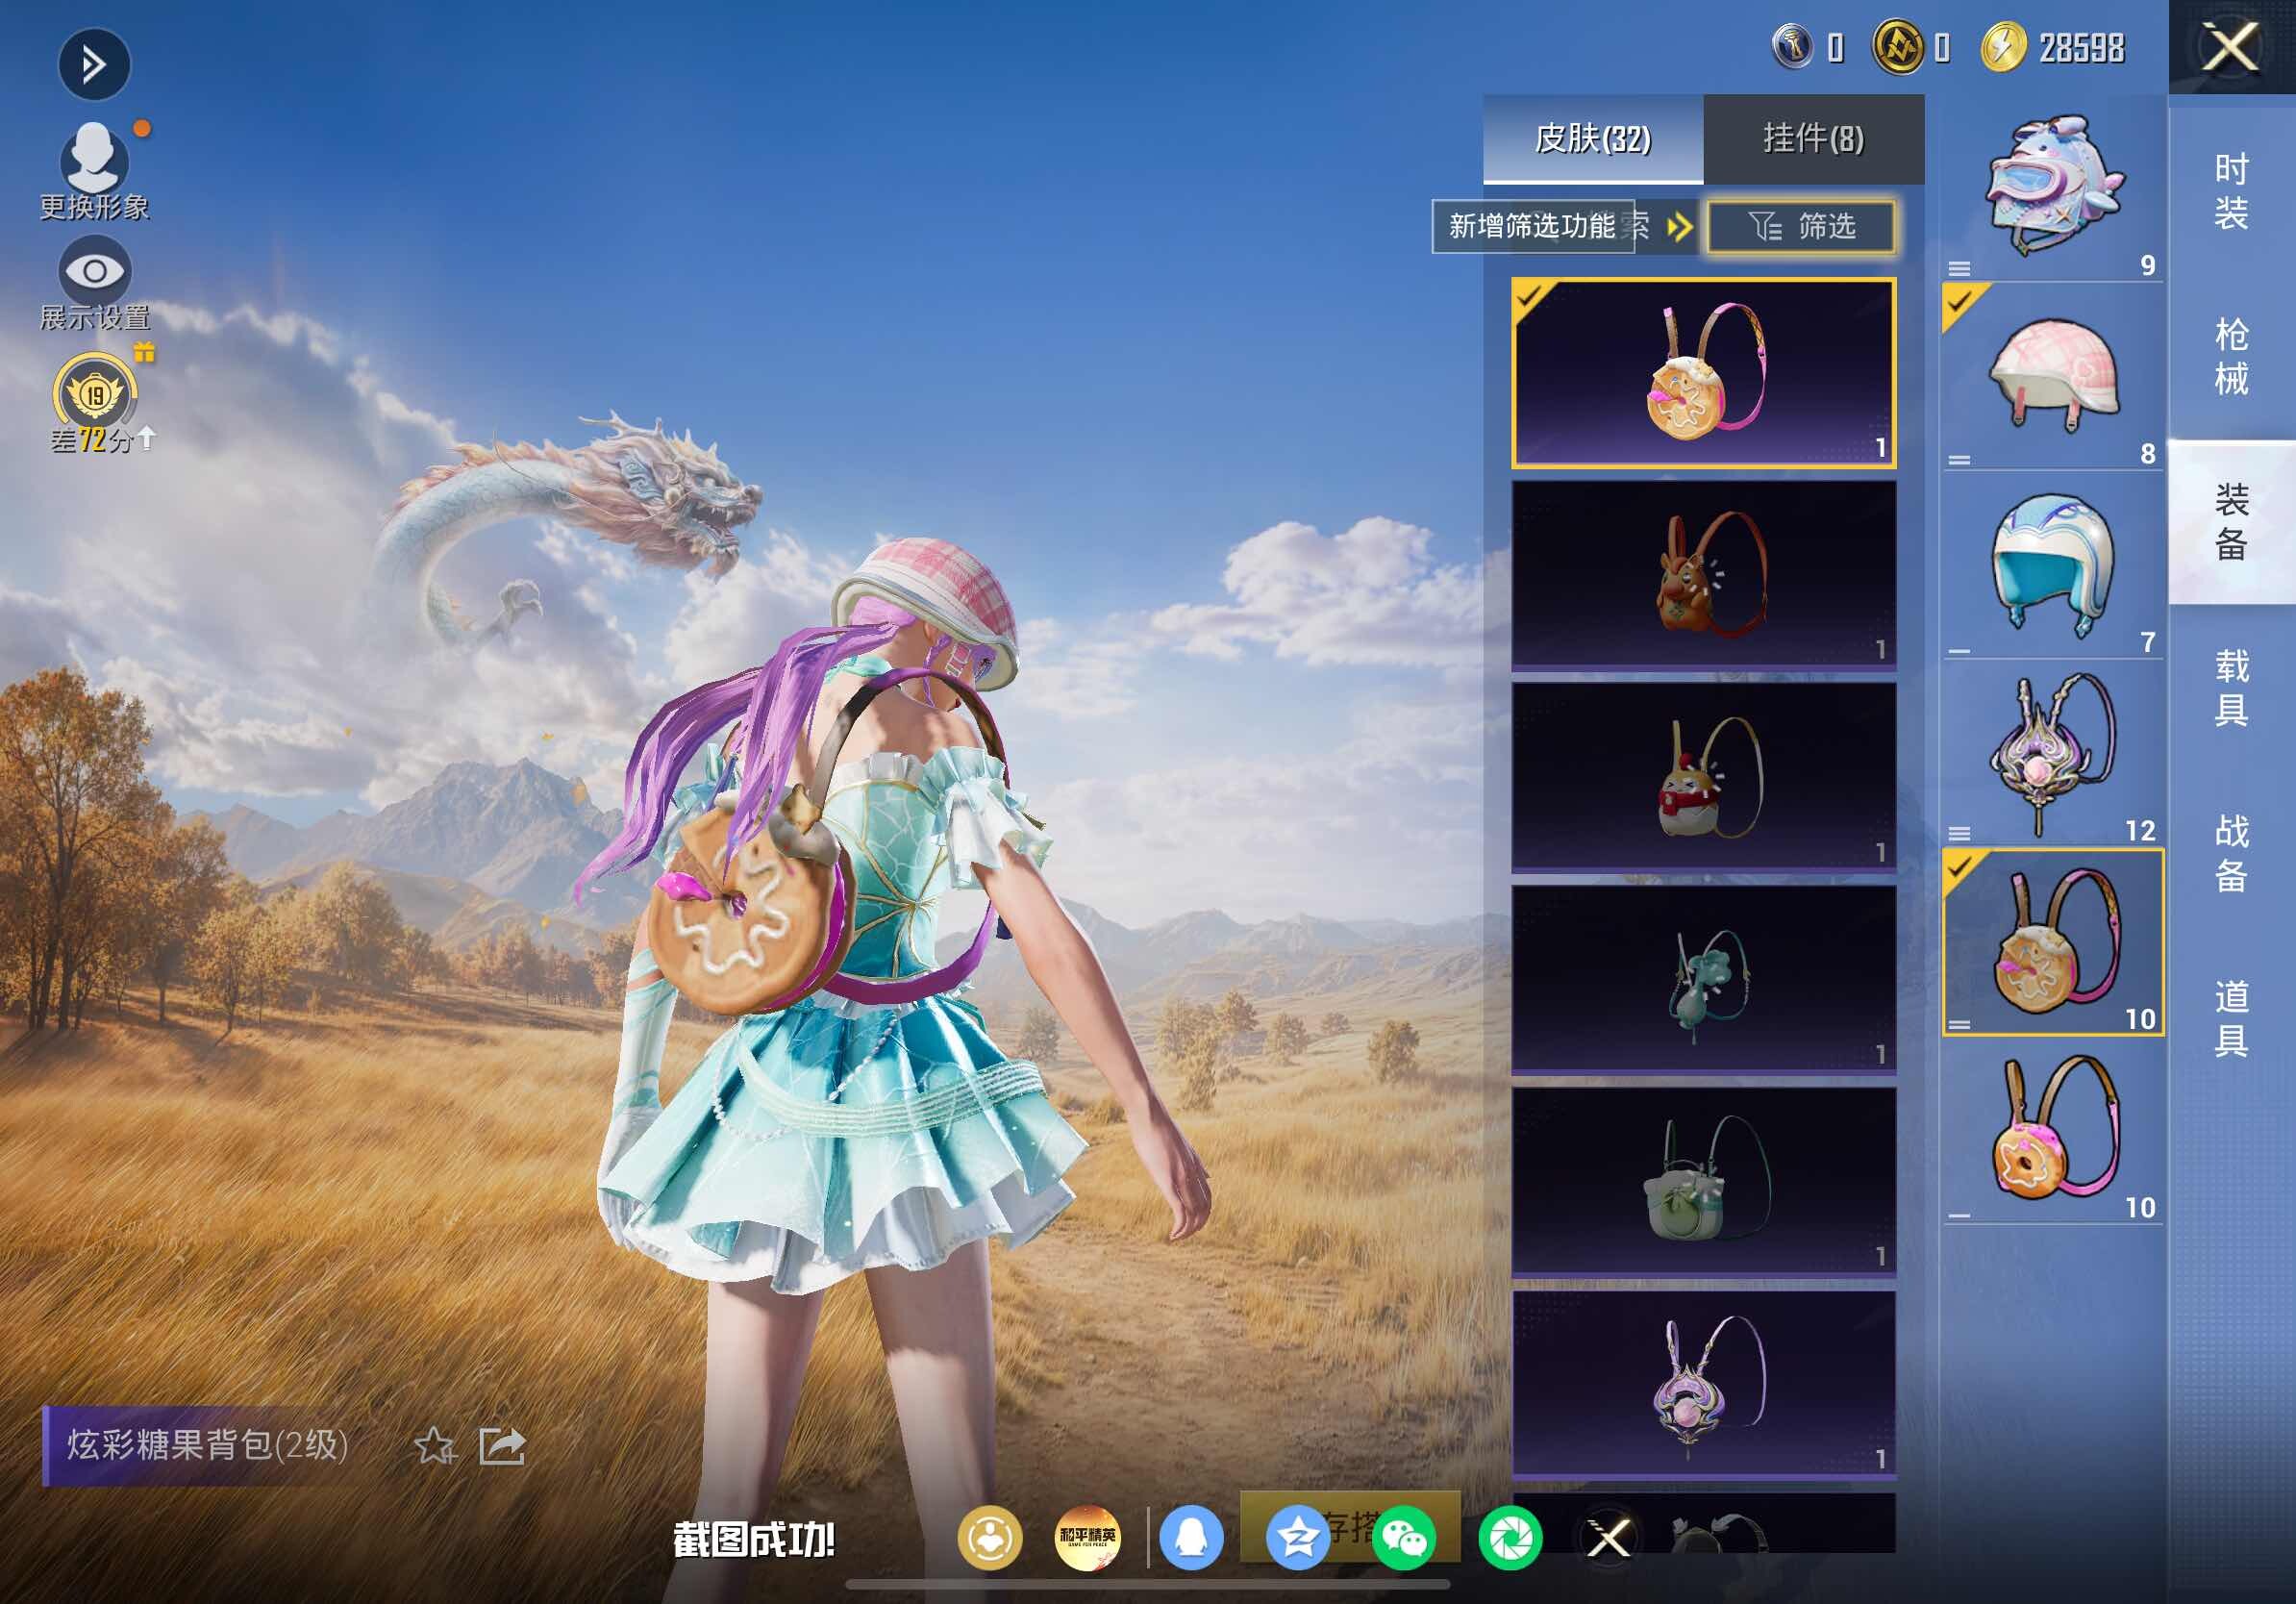Viewport: 2296px width, 1604px height.
Task: Select the purple ornament backpack skin
Action: click(x=1703, y=1384)
